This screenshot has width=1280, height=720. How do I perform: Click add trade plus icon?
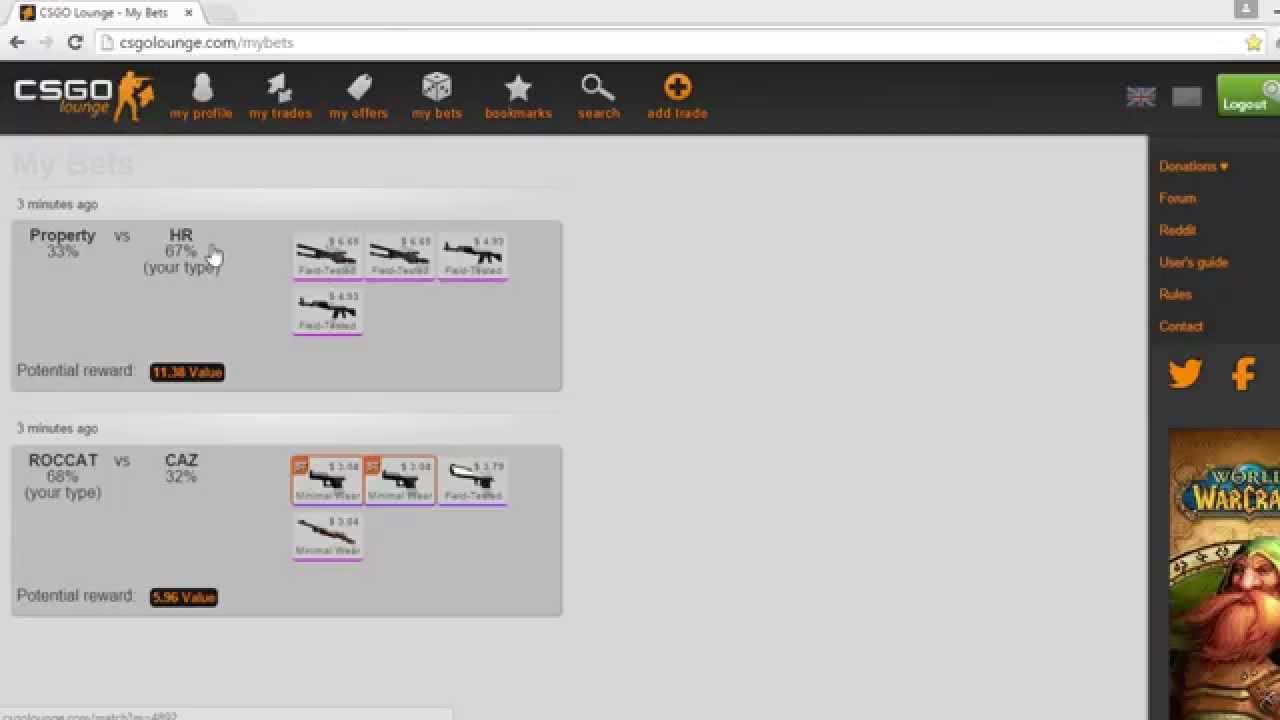pyautogui.click(x=677, y=87)
